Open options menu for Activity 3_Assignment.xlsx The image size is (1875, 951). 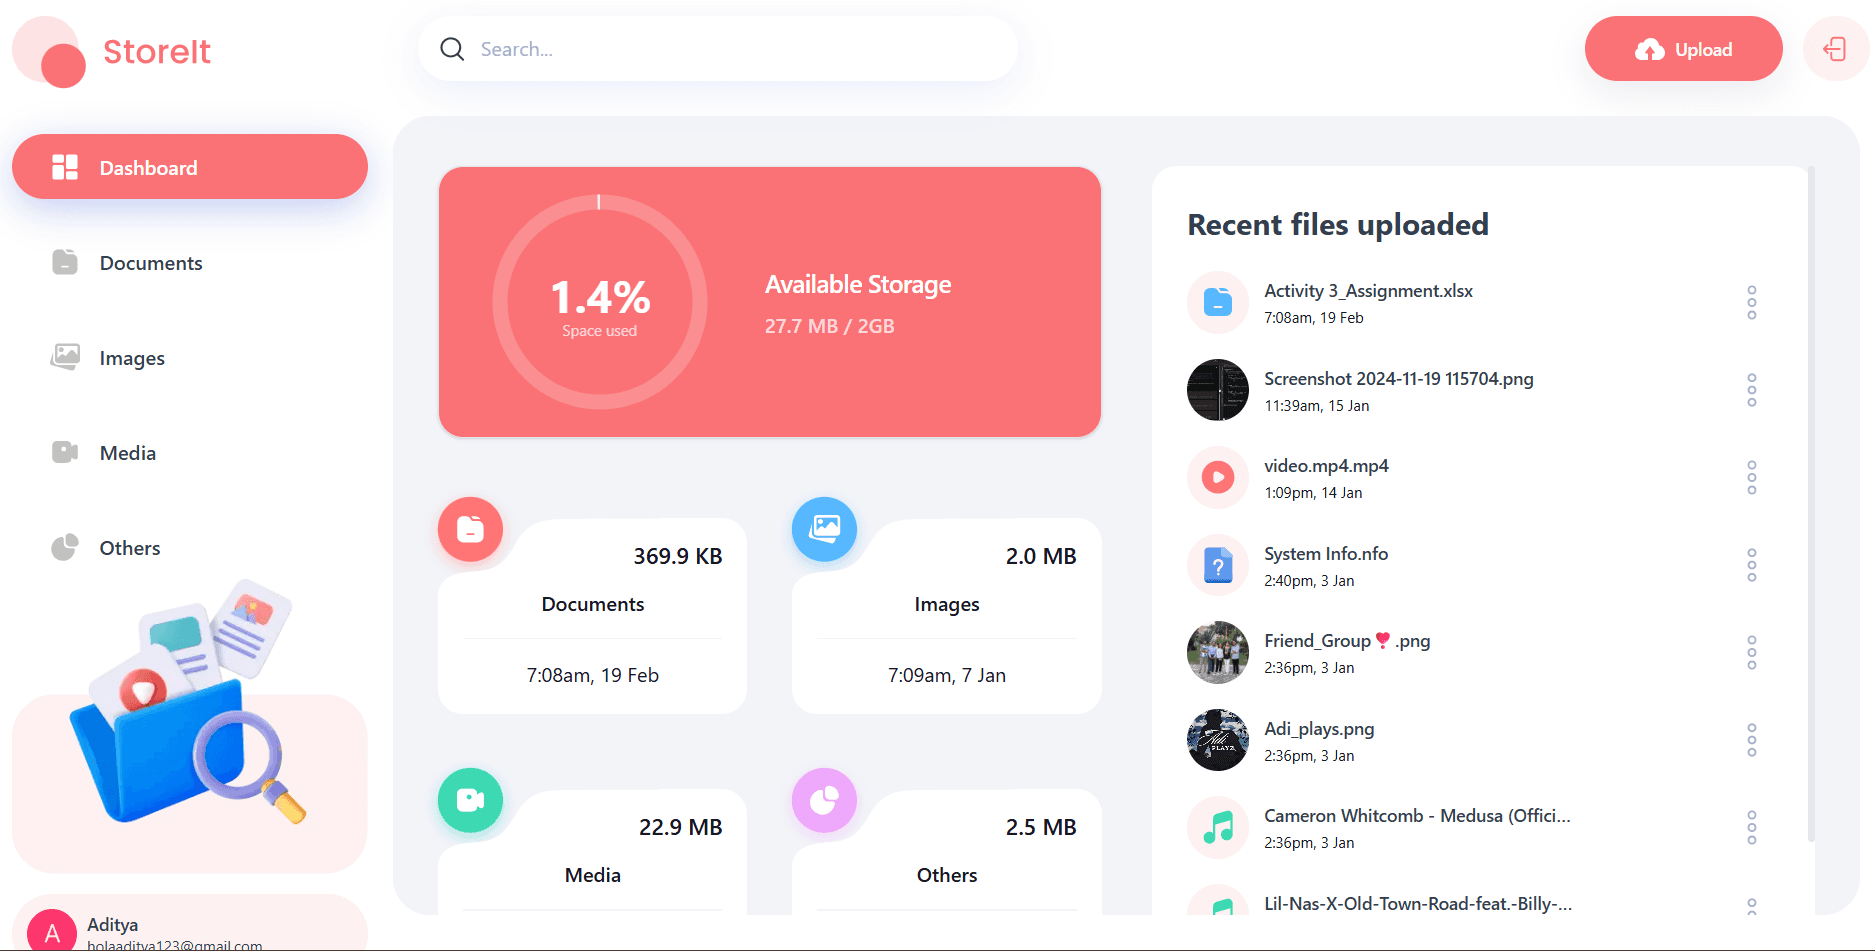pos(1751,302)
